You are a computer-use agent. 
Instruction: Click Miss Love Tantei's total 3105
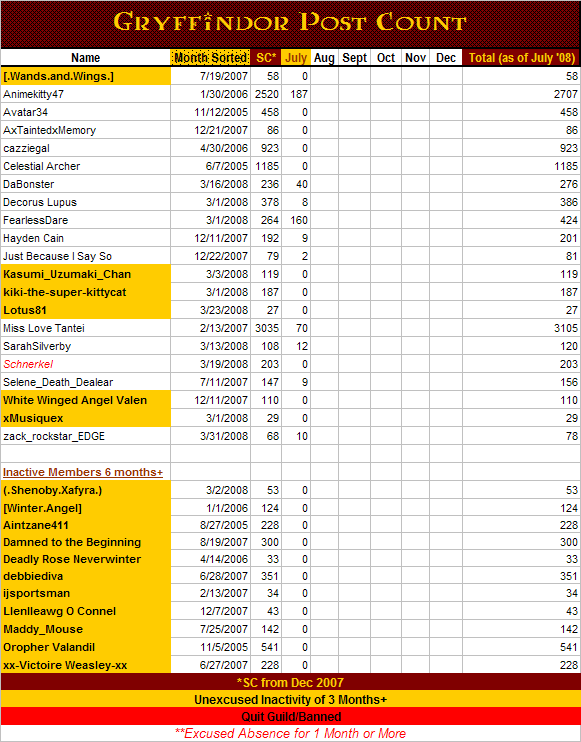click(x=521, y=328)
